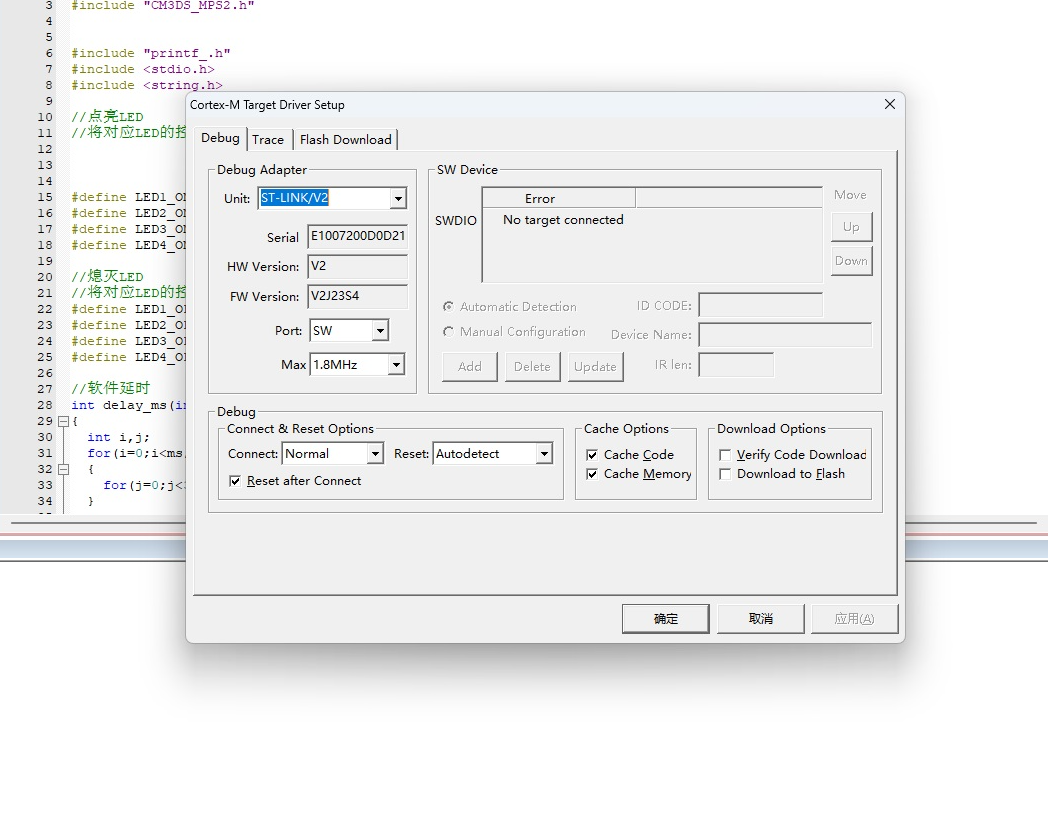Open the Flash Download tab
The height and width of the screenshot is (819, 1048).
click(x=345, y=139)
